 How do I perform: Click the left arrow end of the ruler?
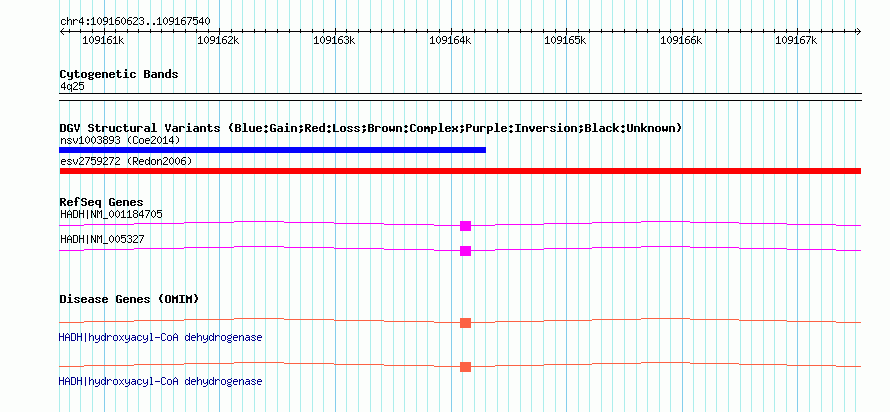[x=62, y=32]
